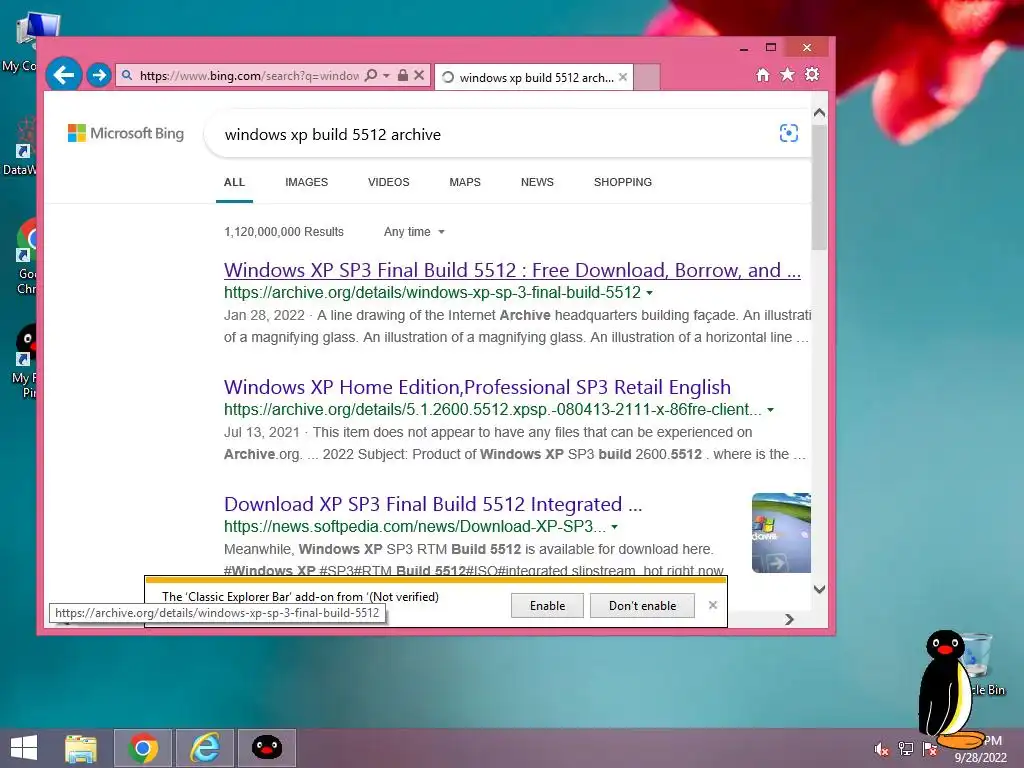Select the ALL results tab
The image size is (1024, 768).
(x=234, y=182)
